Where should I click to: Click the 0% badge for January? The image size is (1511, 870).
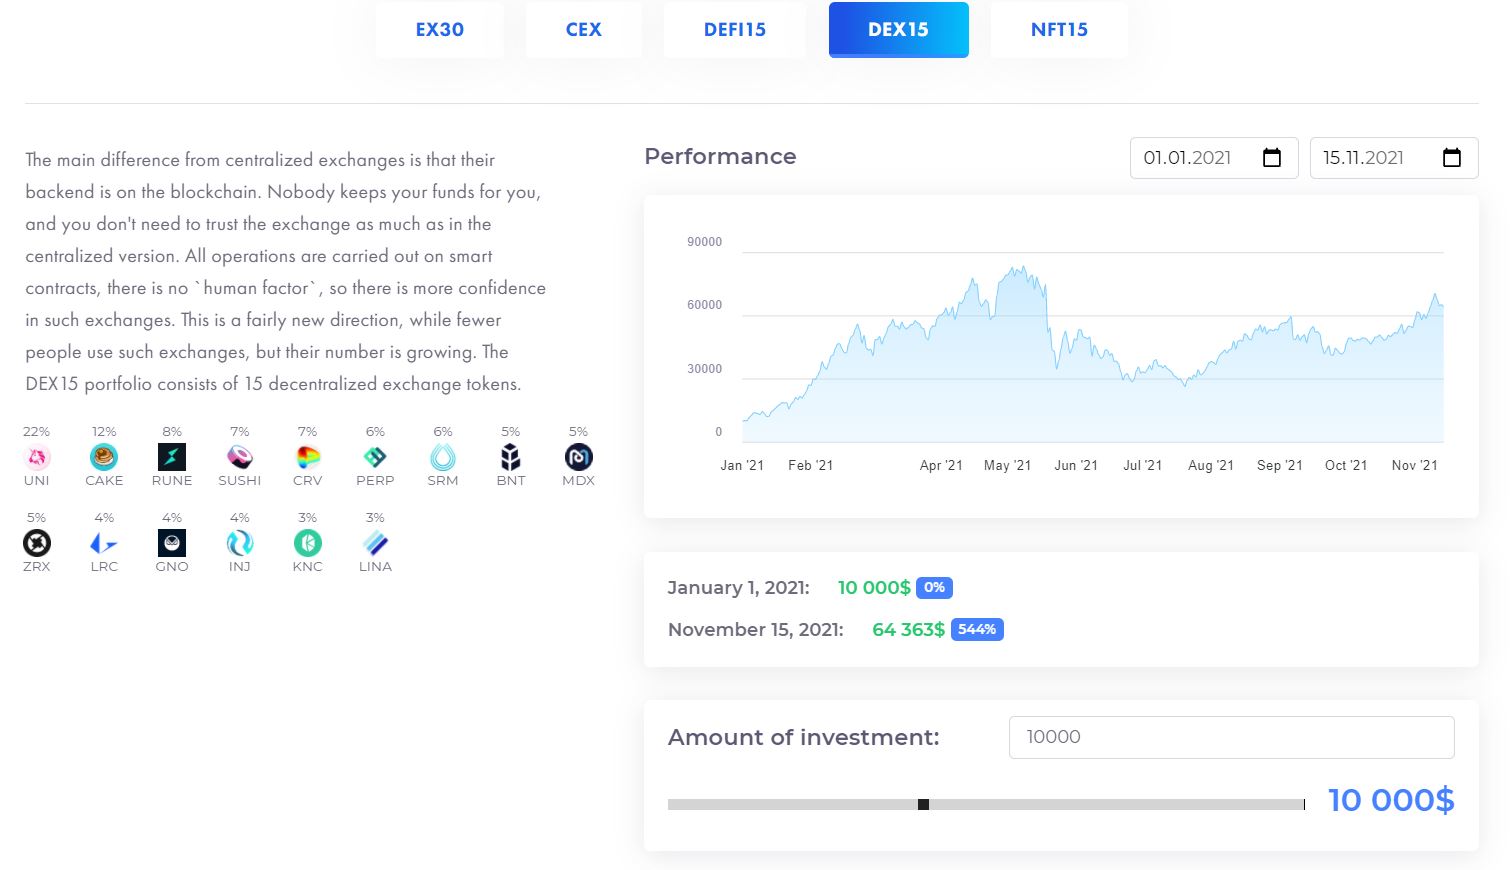(x=934, y=588)
